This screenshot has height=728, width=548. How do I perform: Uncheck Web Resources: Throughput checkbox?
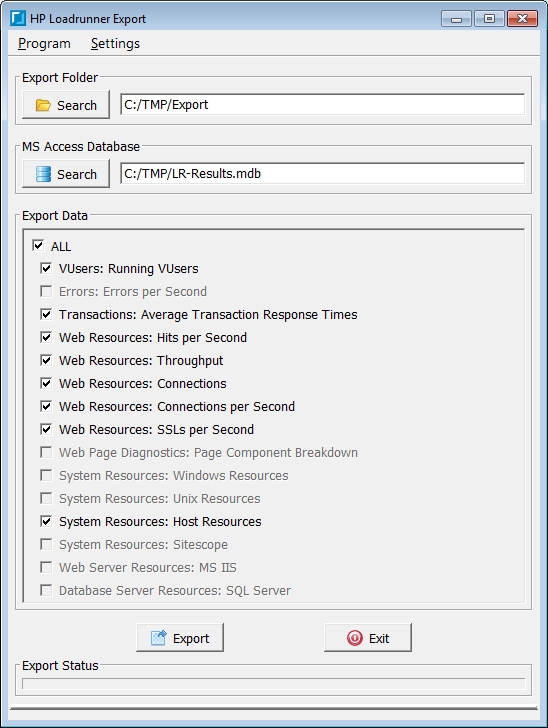[x=46, y=360]
